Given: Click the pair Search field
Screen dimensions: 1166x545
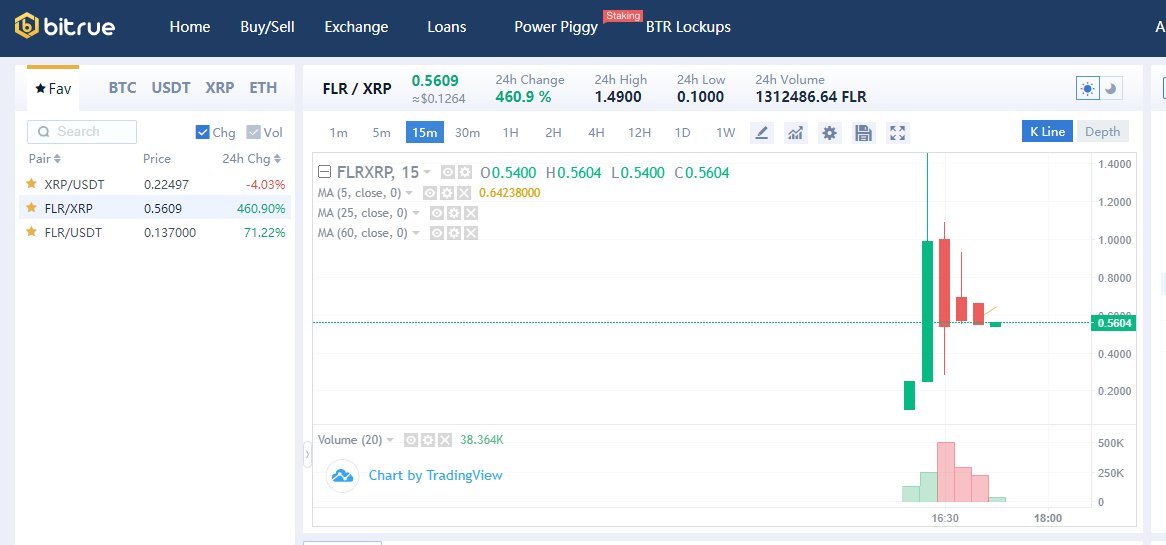Looking at the screenshot, I should pos(82,132).
